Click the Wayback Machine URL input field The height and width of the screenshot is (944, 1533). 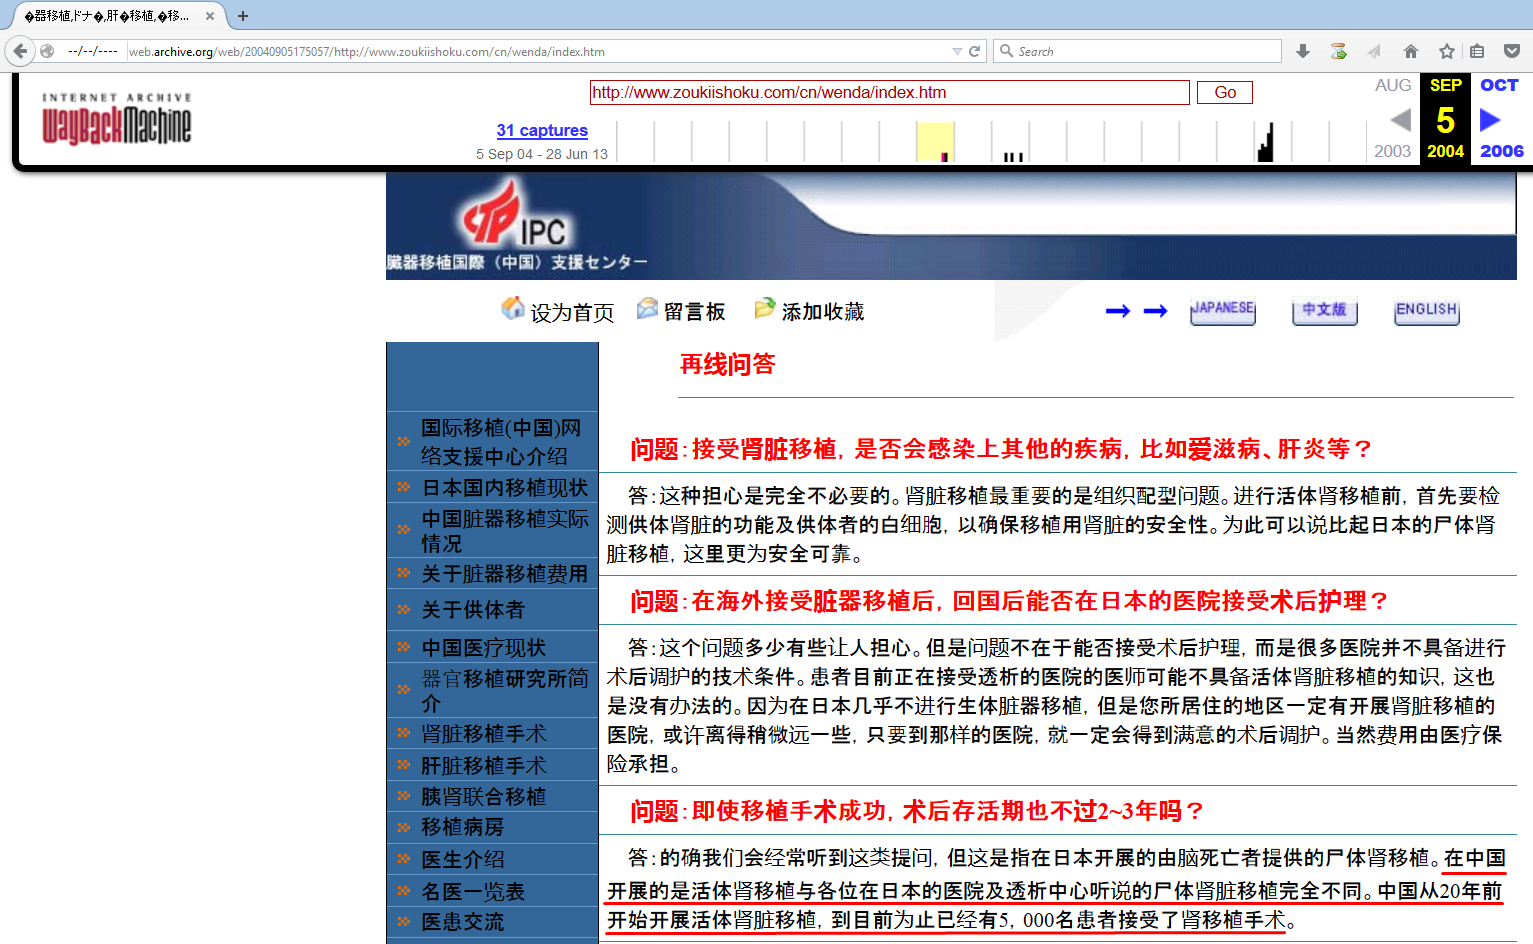tap(888, 93)
